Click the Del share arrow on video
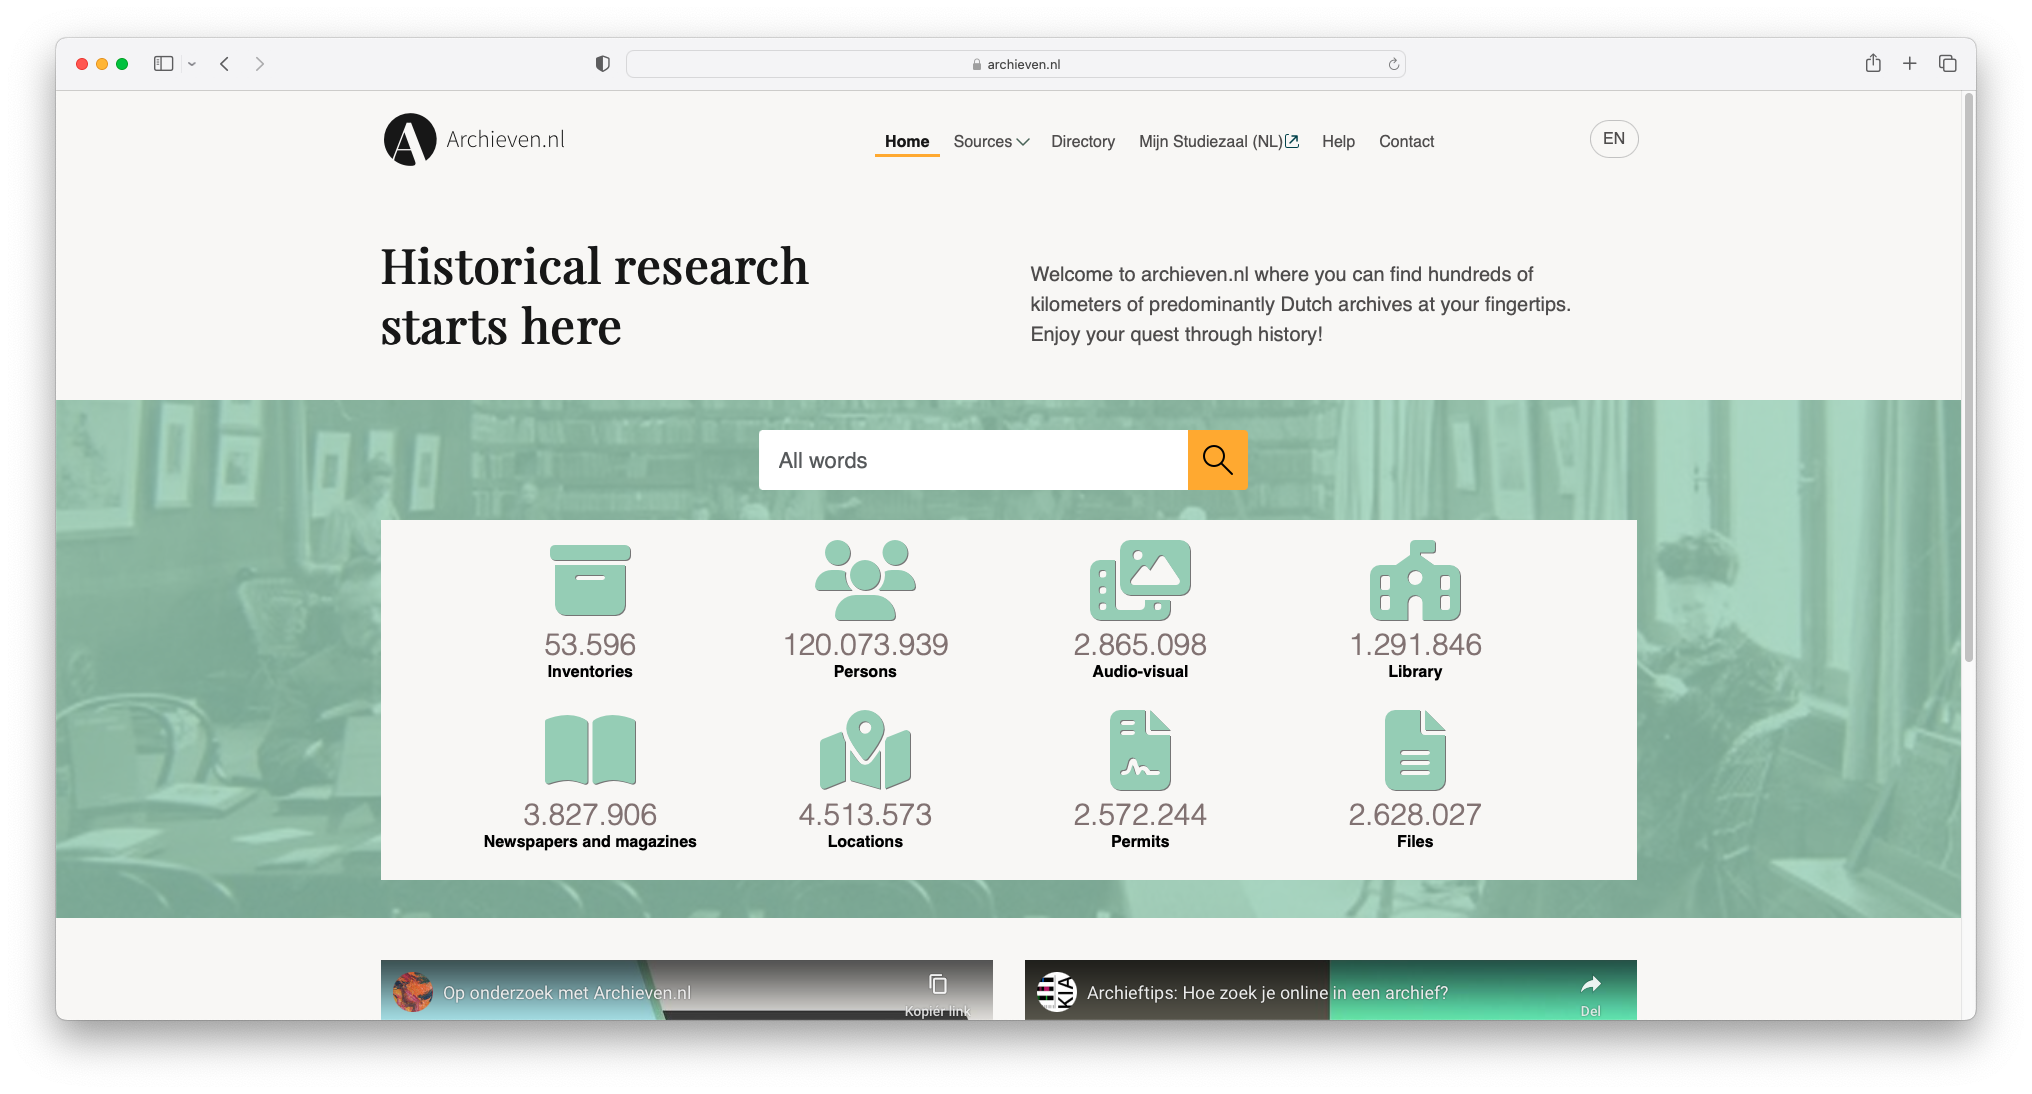2032x1094 pixels. click(1591, 985)
